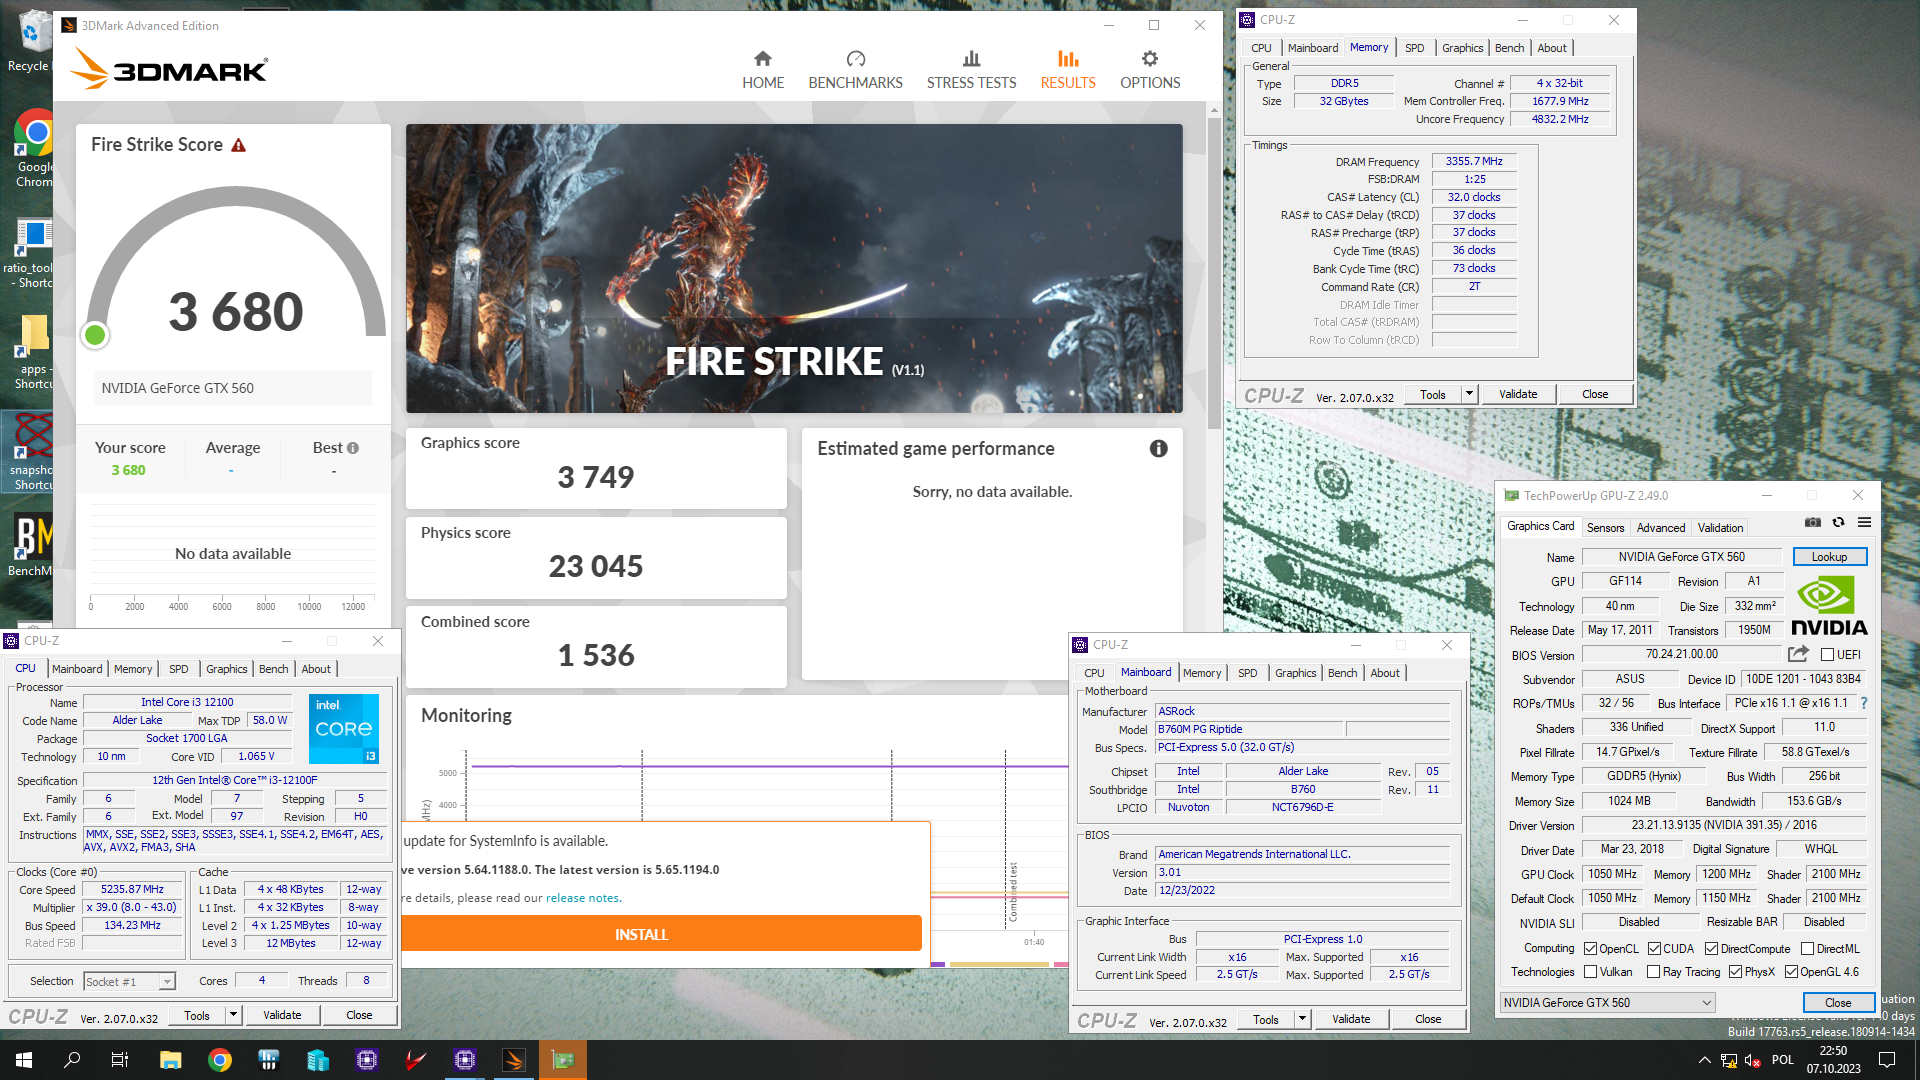Viewport: 1920px width, 1080px height.
Task: Show hidden system tray icons chevron
Action: click(1704, 1060)
